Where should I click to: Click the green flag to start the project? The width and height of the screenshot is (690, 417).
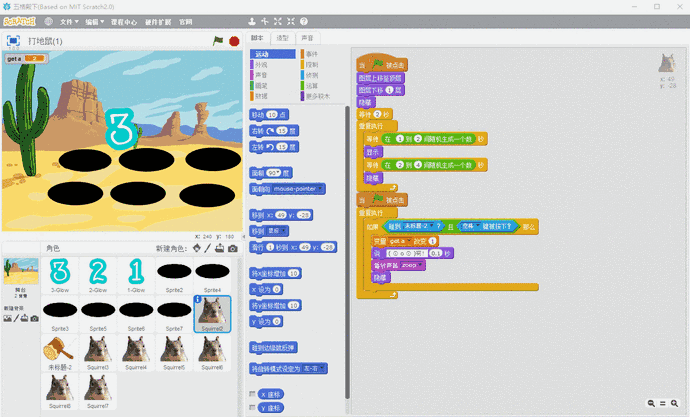218,40
